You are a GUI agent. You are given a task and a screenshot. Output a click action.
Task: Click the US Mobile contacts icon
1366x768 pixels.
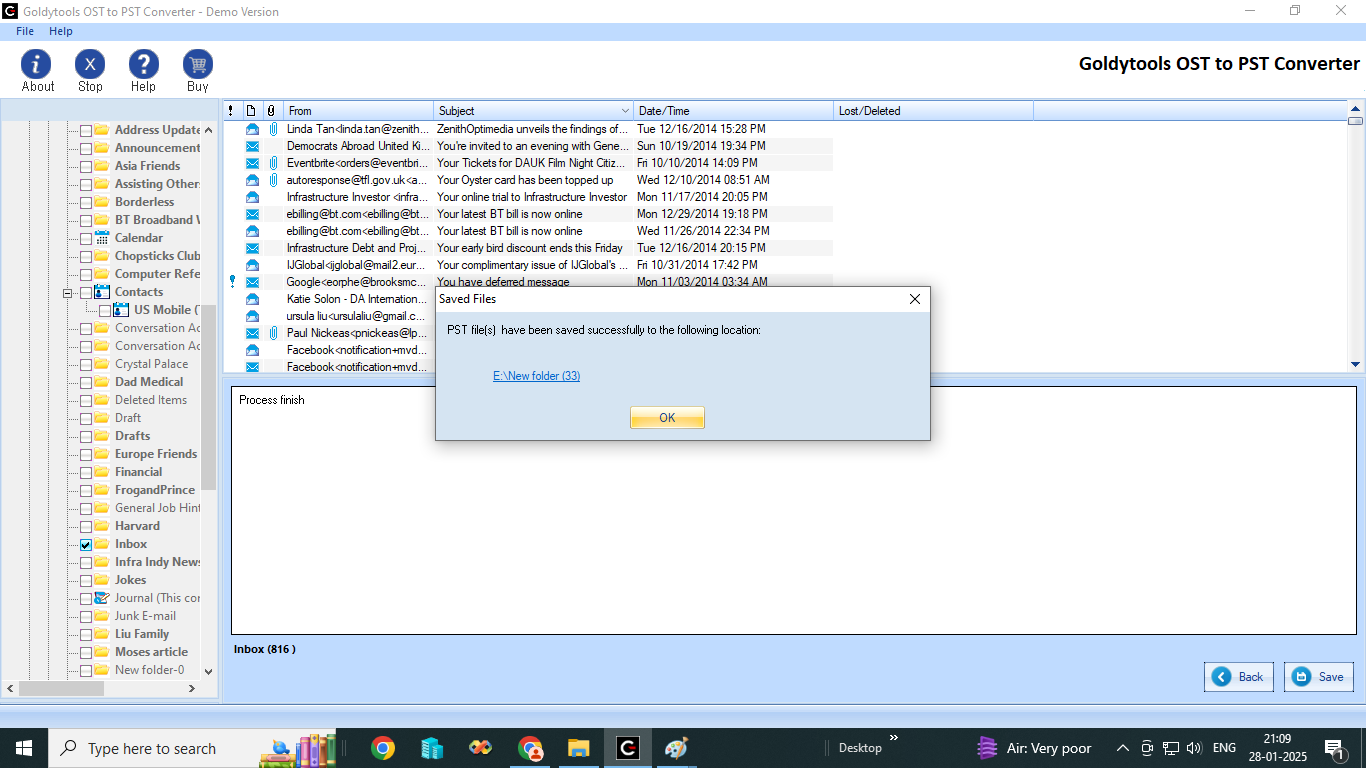pos(122,310)
